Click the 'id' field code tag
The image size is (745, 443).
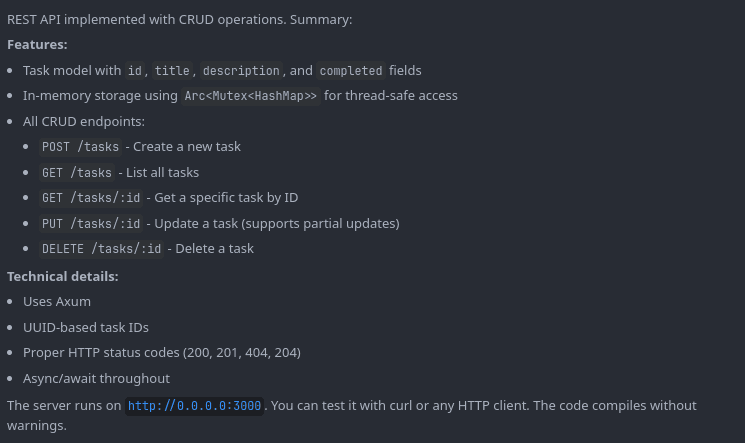(x=135, y=71)
